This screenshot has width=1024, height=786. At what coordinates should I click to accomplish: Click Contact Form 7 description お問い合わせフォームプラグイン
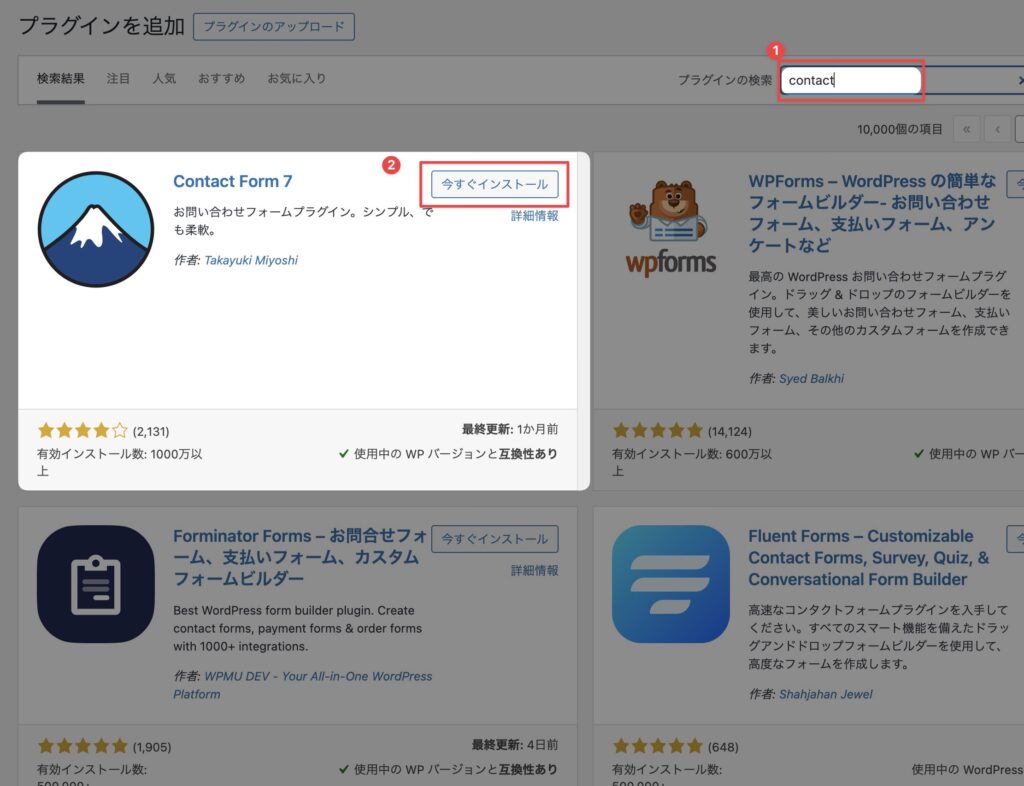pyautogui.click(x=303, y=221)
